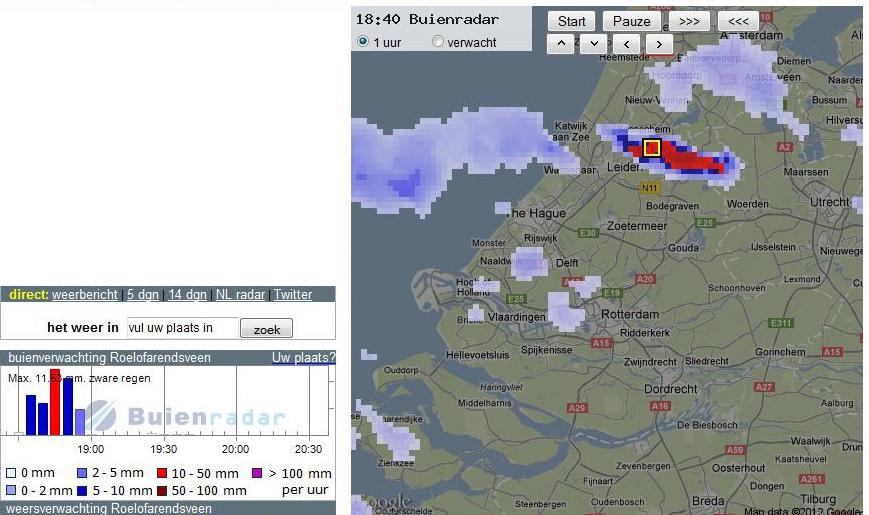Viewport: 869px width, 515px height.
Task: Open the NL radar link
Action: [x=240, y=294]
